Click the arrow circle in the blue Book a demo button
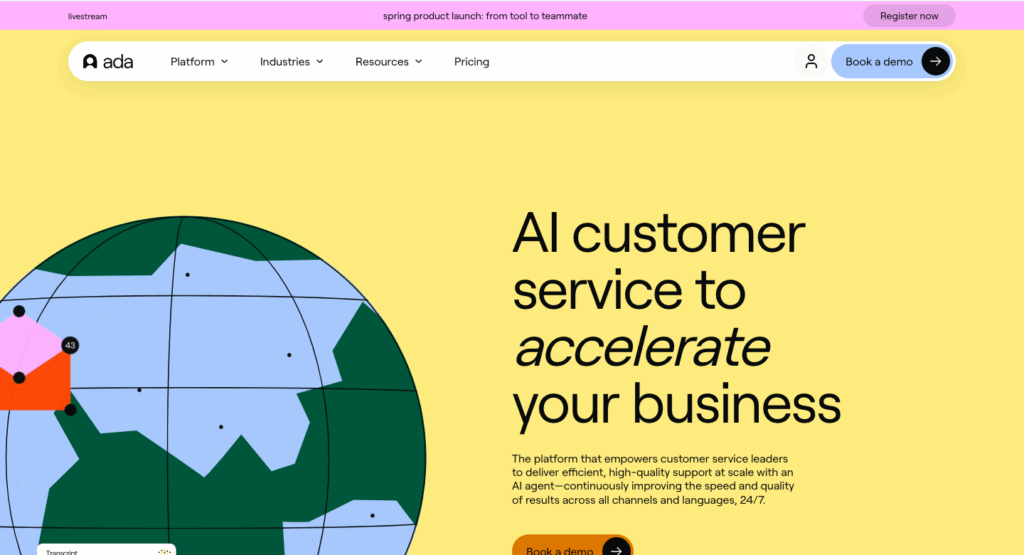The height and width of the screenshot is (555, 1024). 935,61
